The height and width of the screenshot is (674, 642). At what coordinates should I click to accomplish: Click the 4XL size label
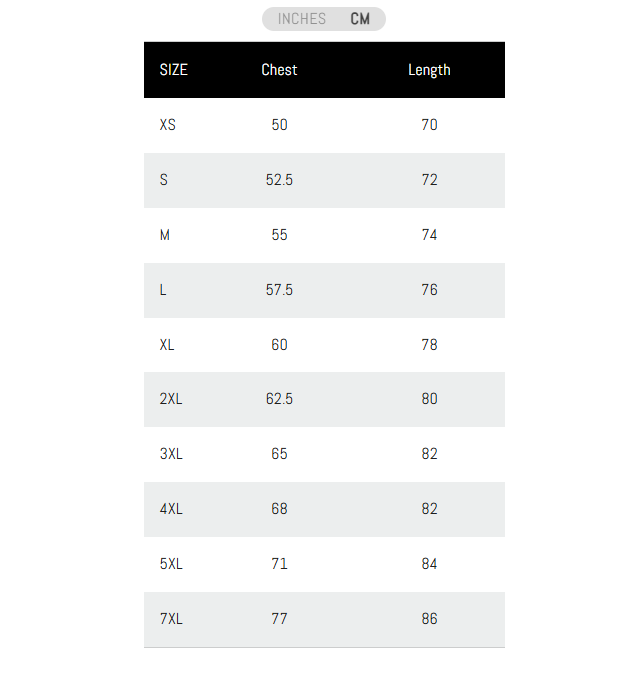tap(171, 509)
